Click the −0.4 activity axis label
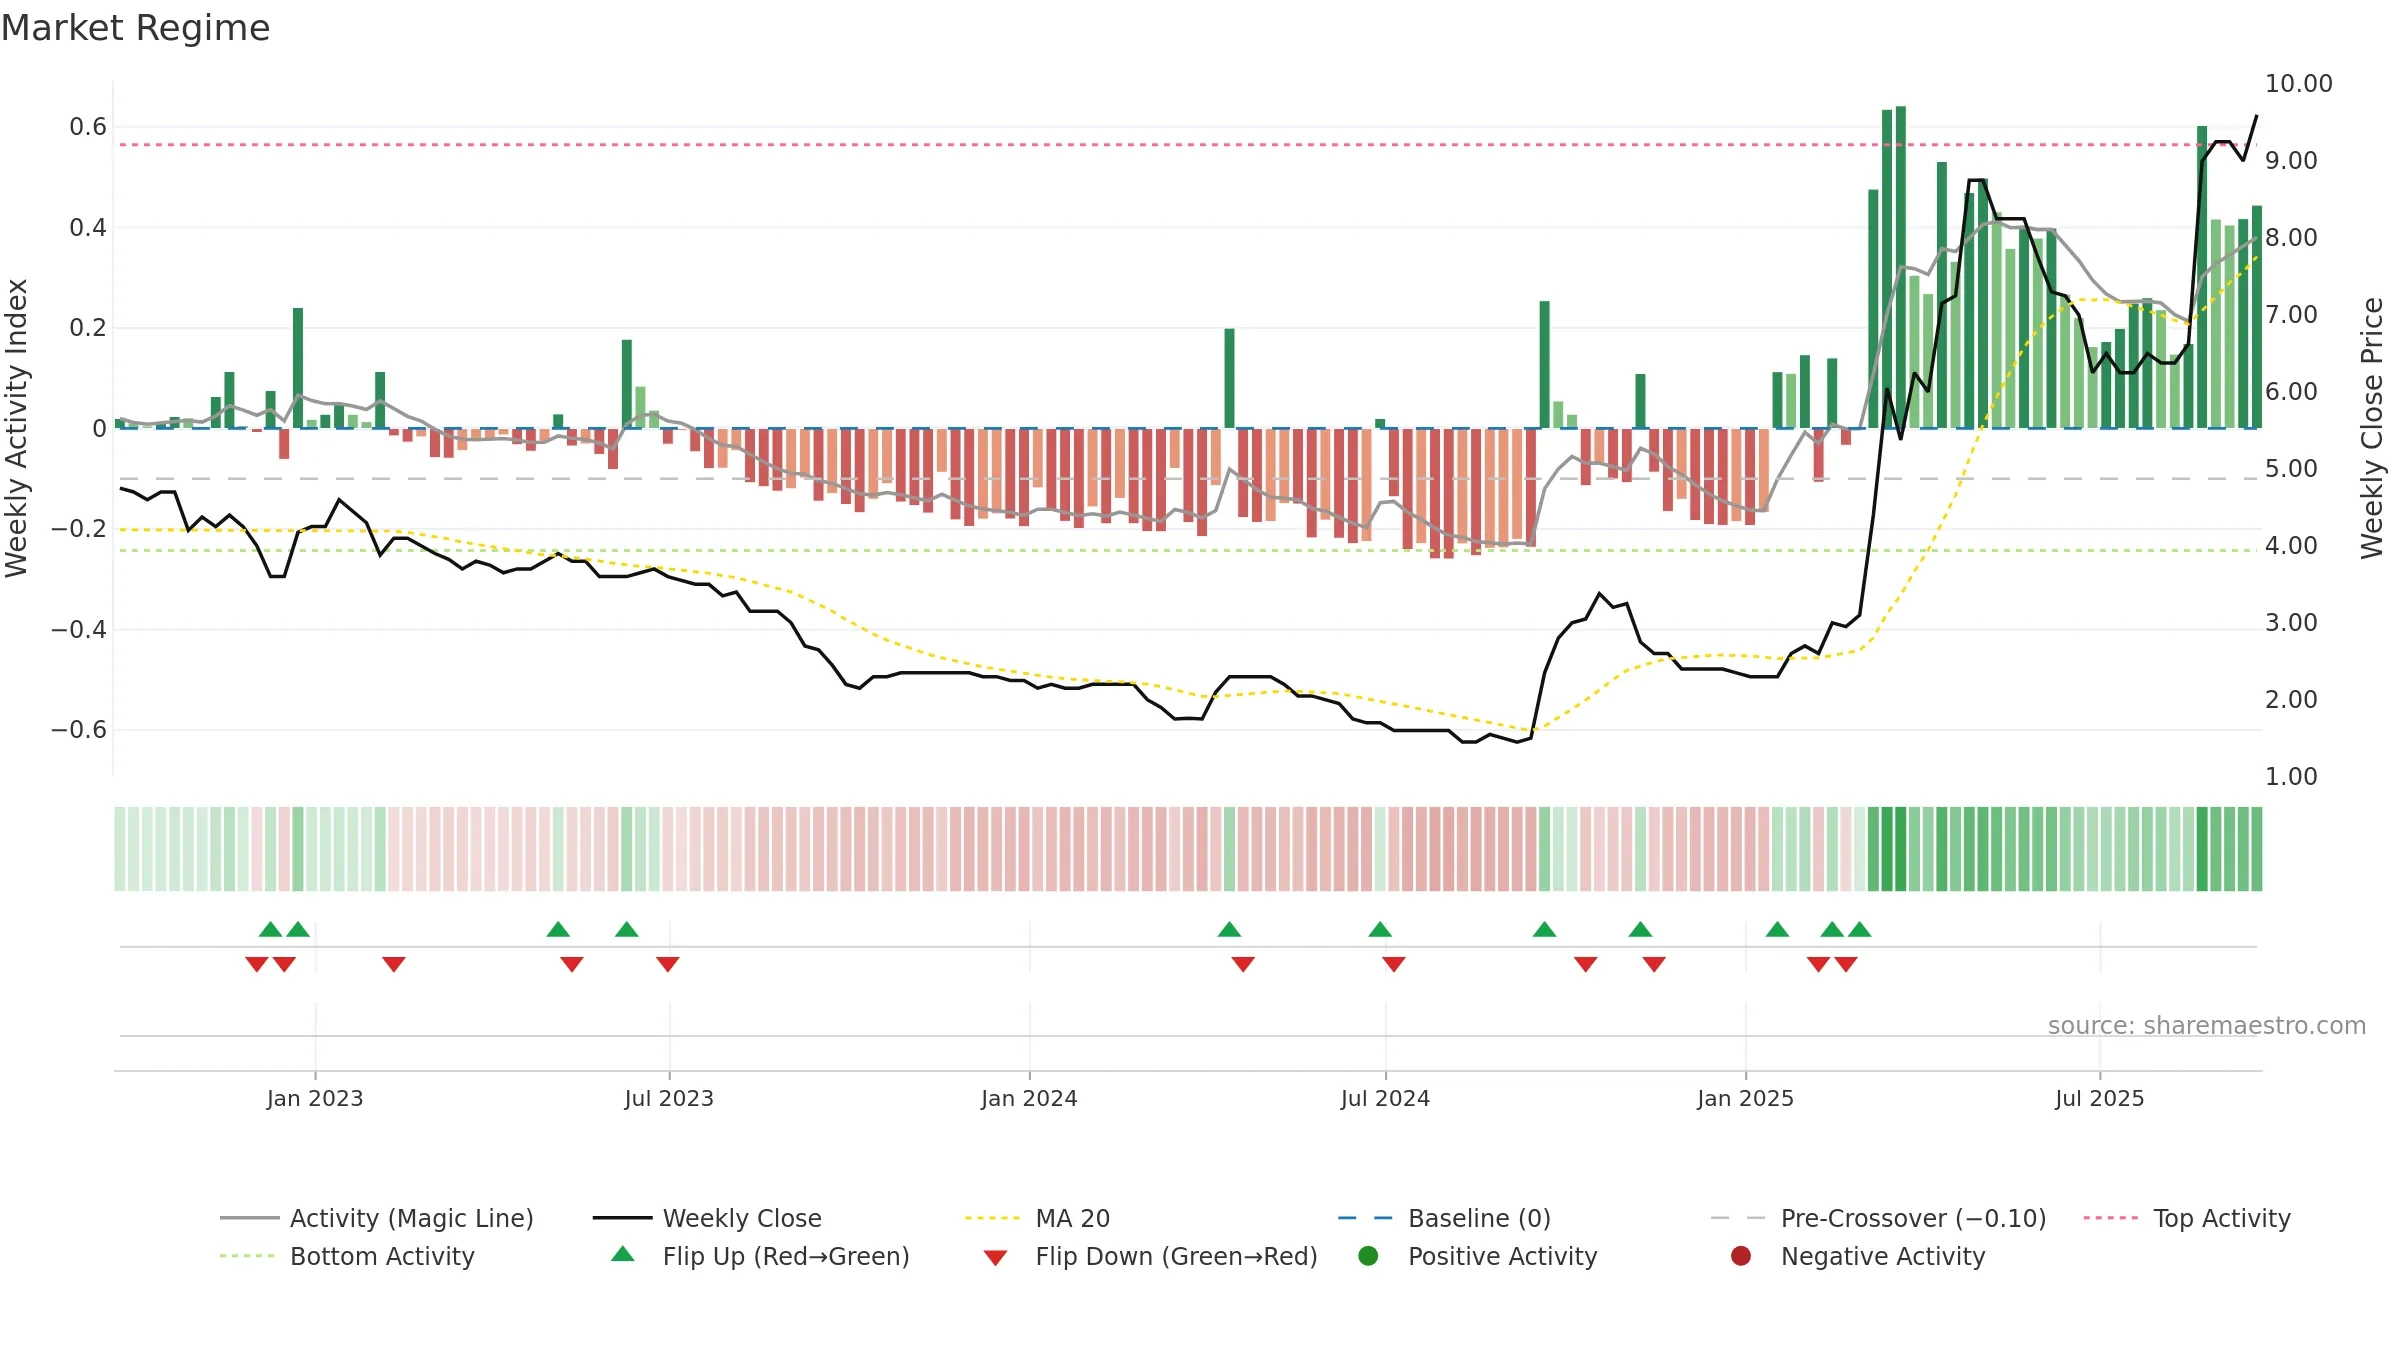2400x1350 pixels. (x=79, y=630)
